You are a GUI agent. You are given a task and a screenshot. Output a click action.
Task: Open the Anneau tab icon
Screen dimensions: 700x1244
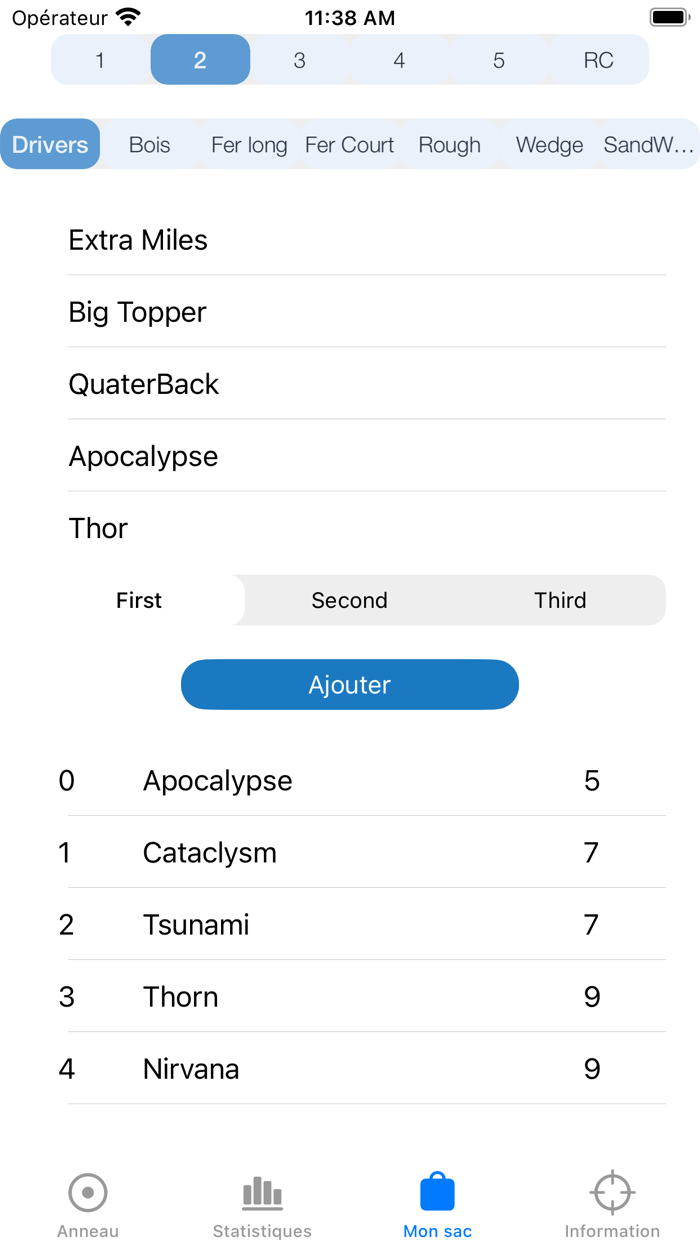(x=88, y=1193)
